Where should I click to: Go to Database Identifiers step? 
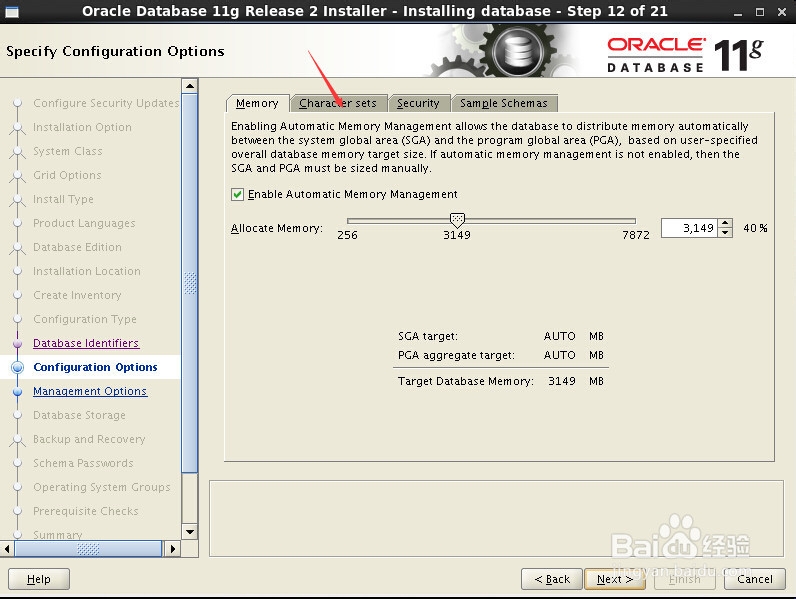86,343
